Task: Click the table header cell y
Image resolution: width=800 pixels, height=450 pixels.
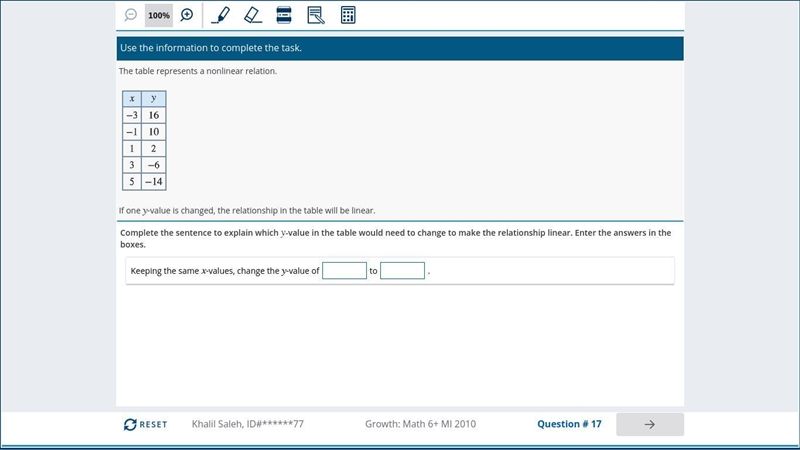Action: (x=154, y=98)
